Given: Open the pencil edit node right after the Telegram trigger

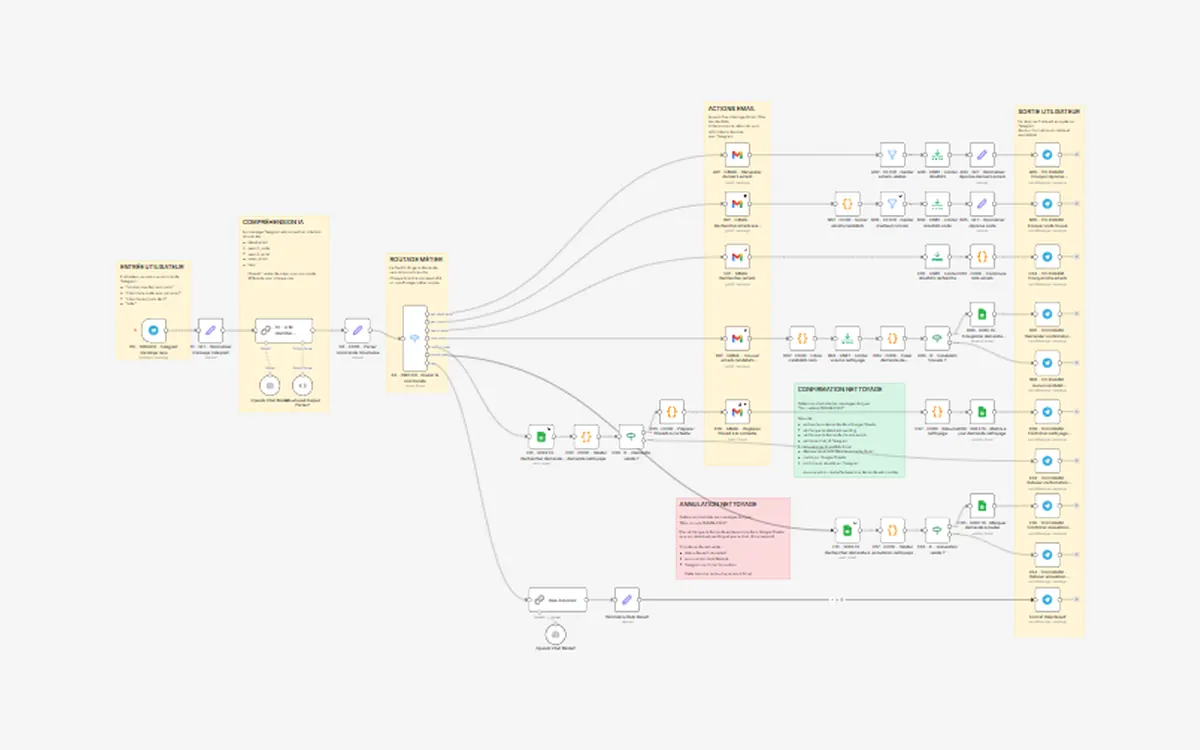Looking at the screenshot, I should coord(211,331).
